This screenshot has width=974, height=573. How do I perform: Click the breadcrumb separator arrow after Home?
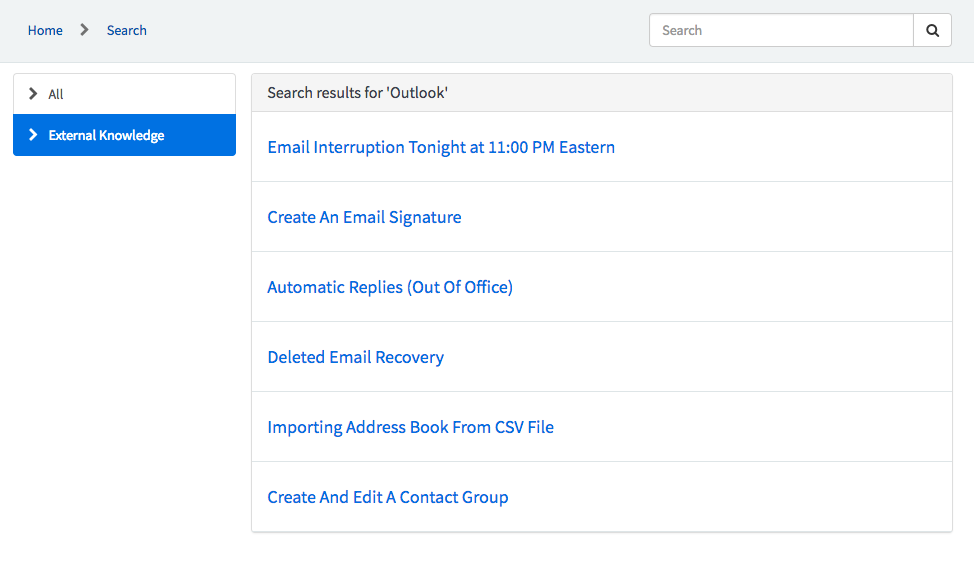point(84,30)
